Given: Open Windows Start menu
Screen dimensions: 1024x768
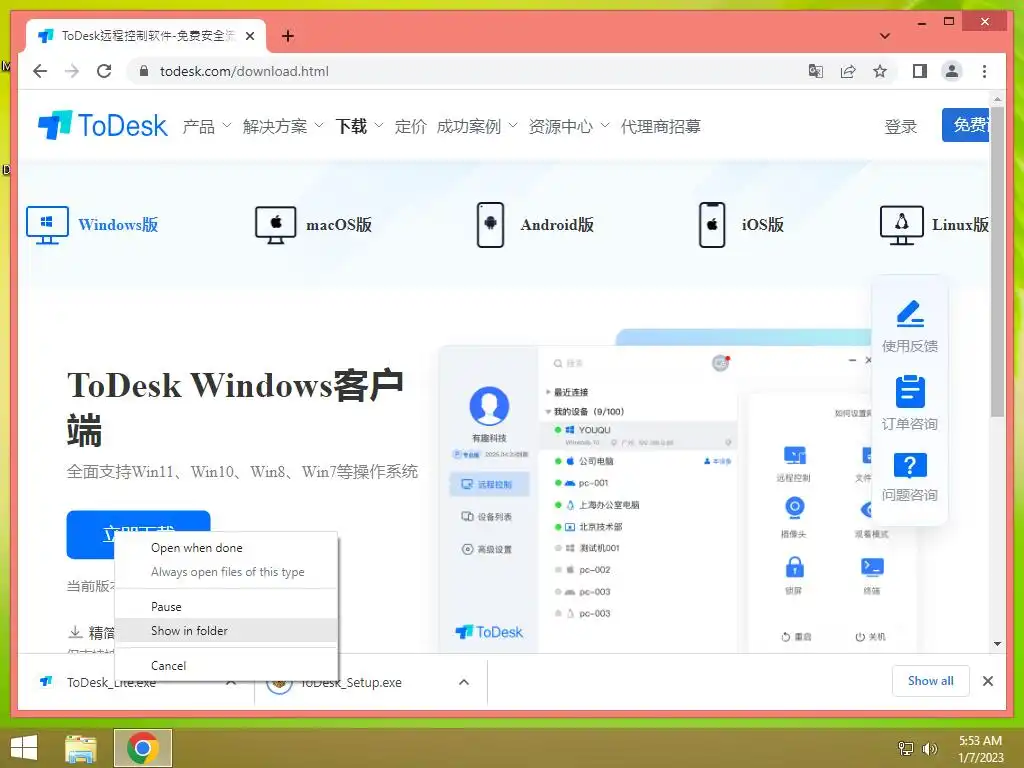Looking at the screenshot, I should pyautogui.click(x=24, y=748).
